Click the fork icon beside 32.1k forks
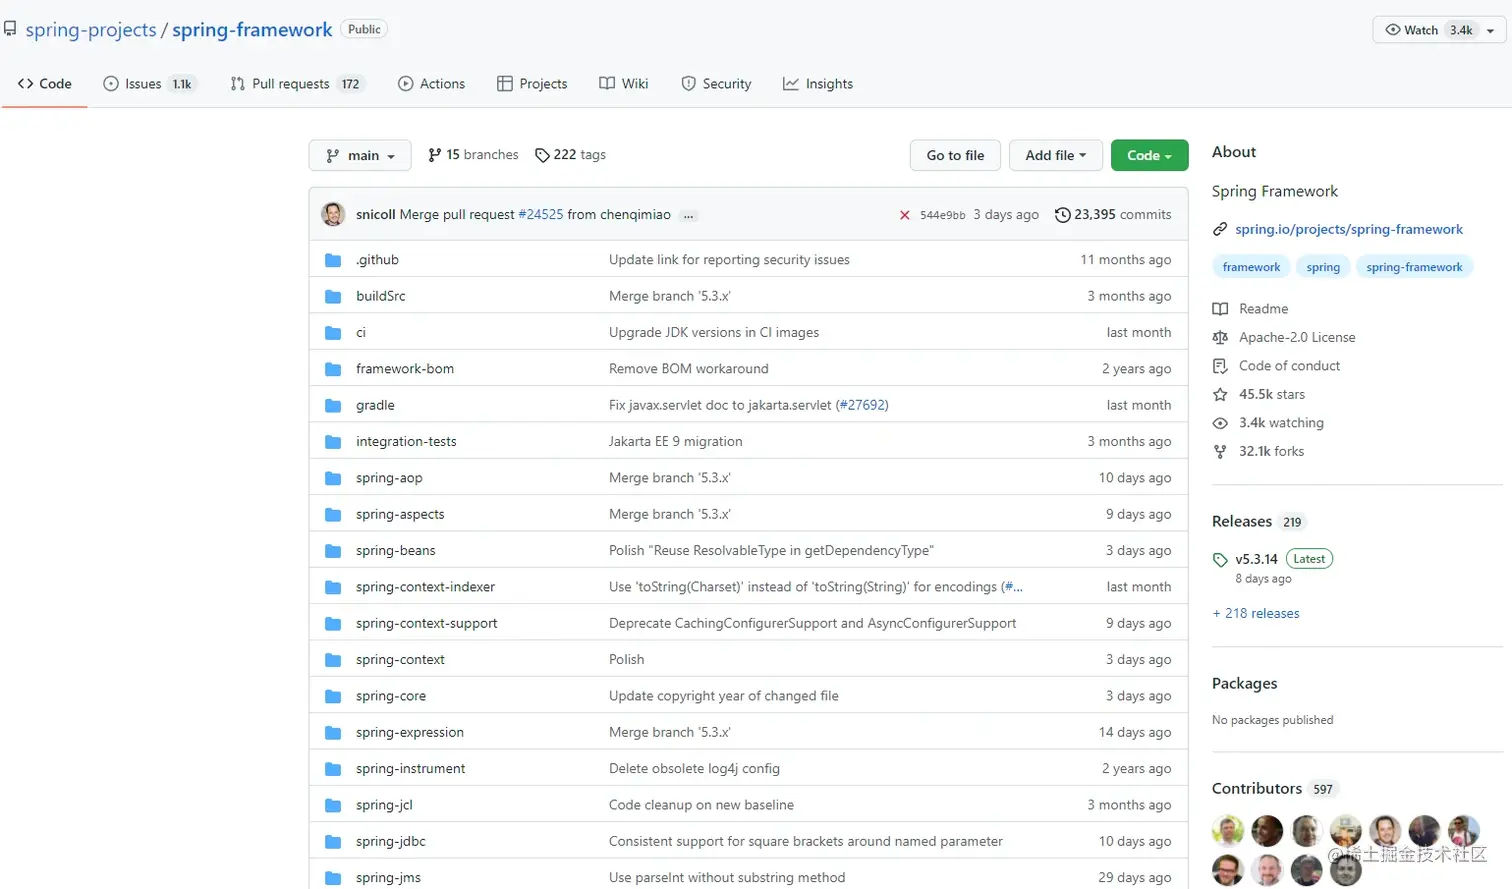This screenshot has height=889, width=1512. click(1220, 452)
